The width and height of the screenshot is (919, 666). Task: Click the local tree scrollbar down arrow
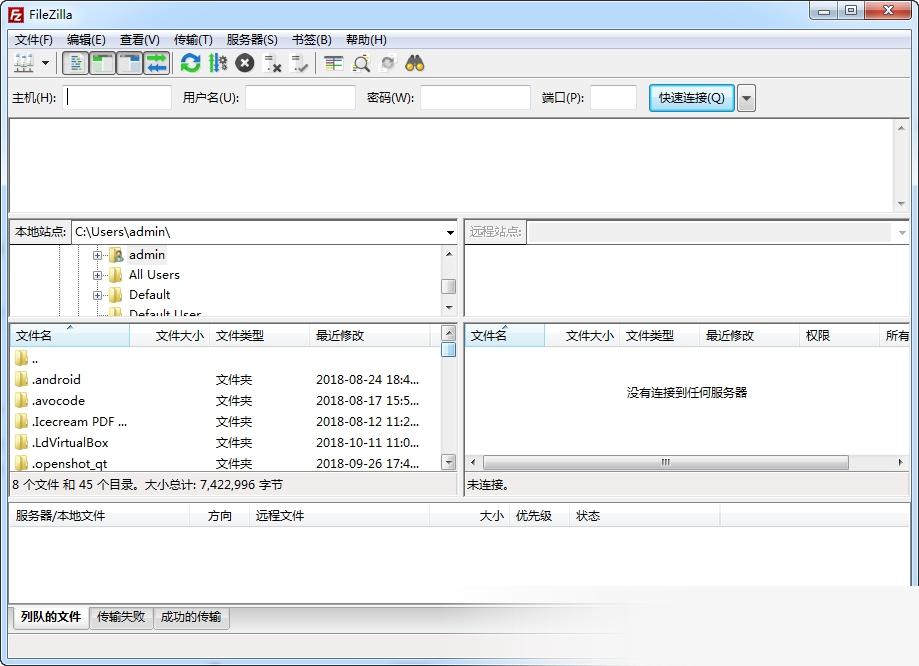coord(449,307)
